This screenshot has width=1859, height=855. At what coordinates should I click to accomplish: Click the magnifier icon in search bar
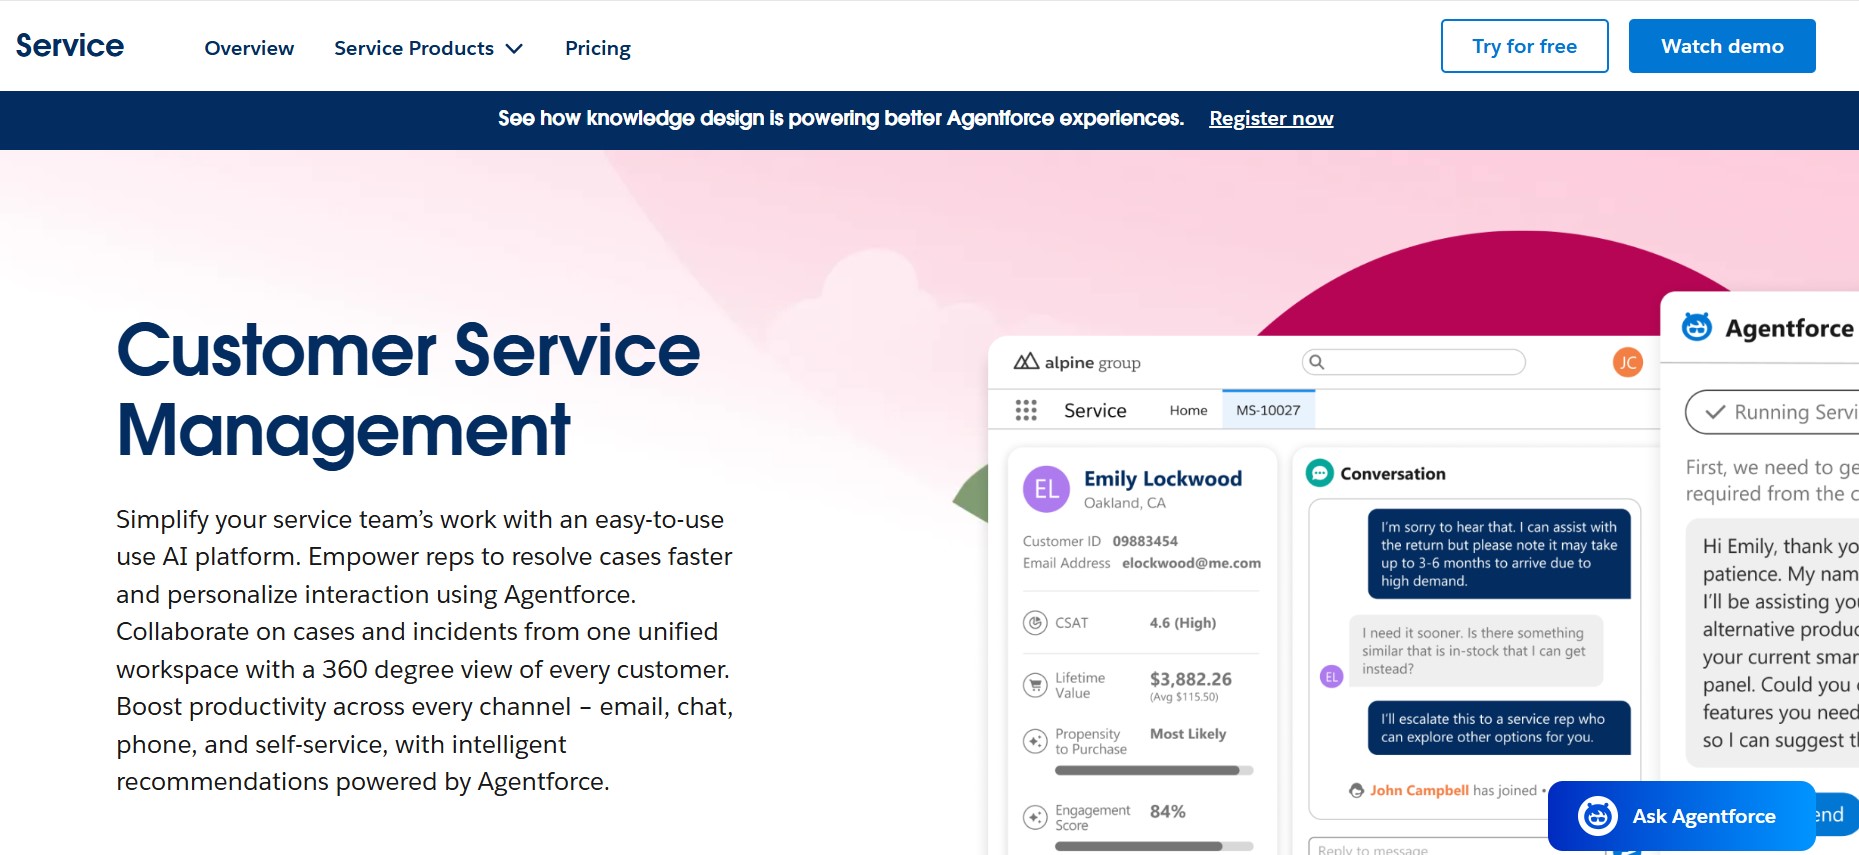coord(1317,362)
